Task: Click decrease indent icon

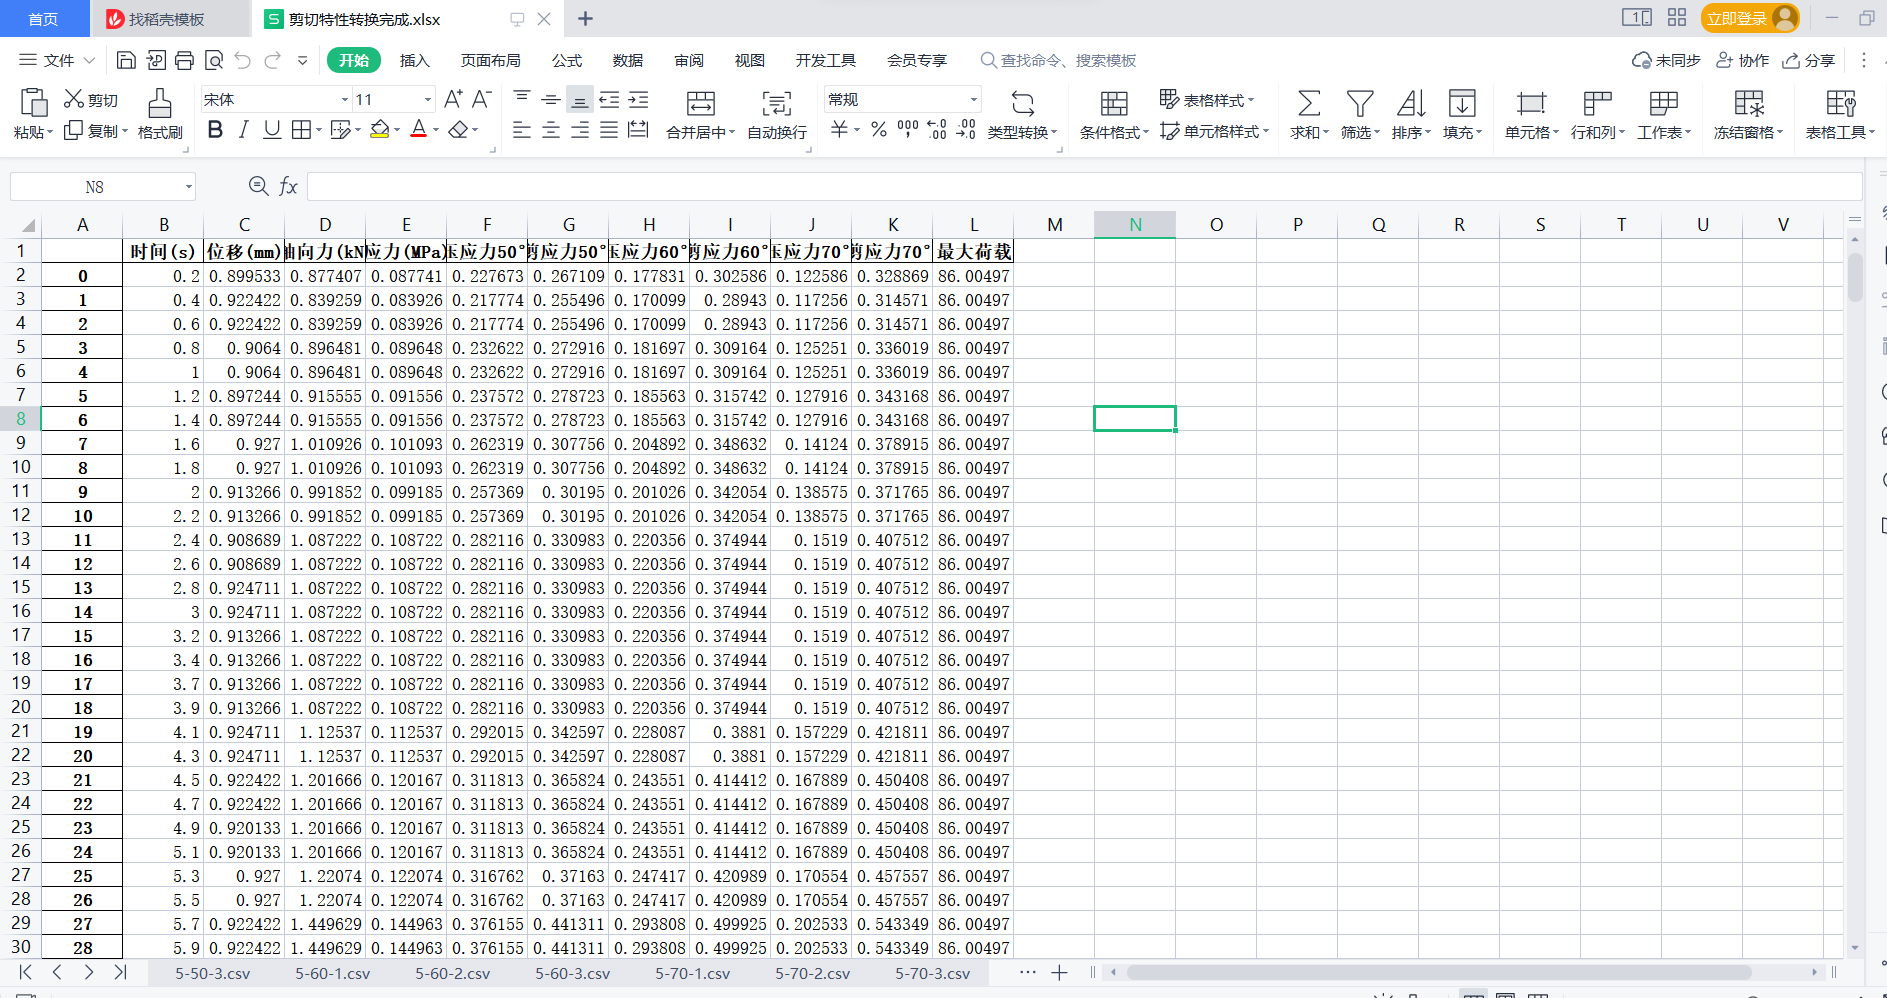Action: [609, 99]
